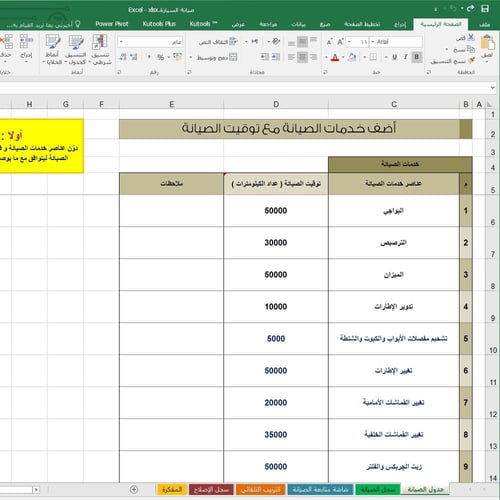500x500 pixels.
Task: Open the سجل الصيانة green sheet tab
Action: [x=378, y=489]
